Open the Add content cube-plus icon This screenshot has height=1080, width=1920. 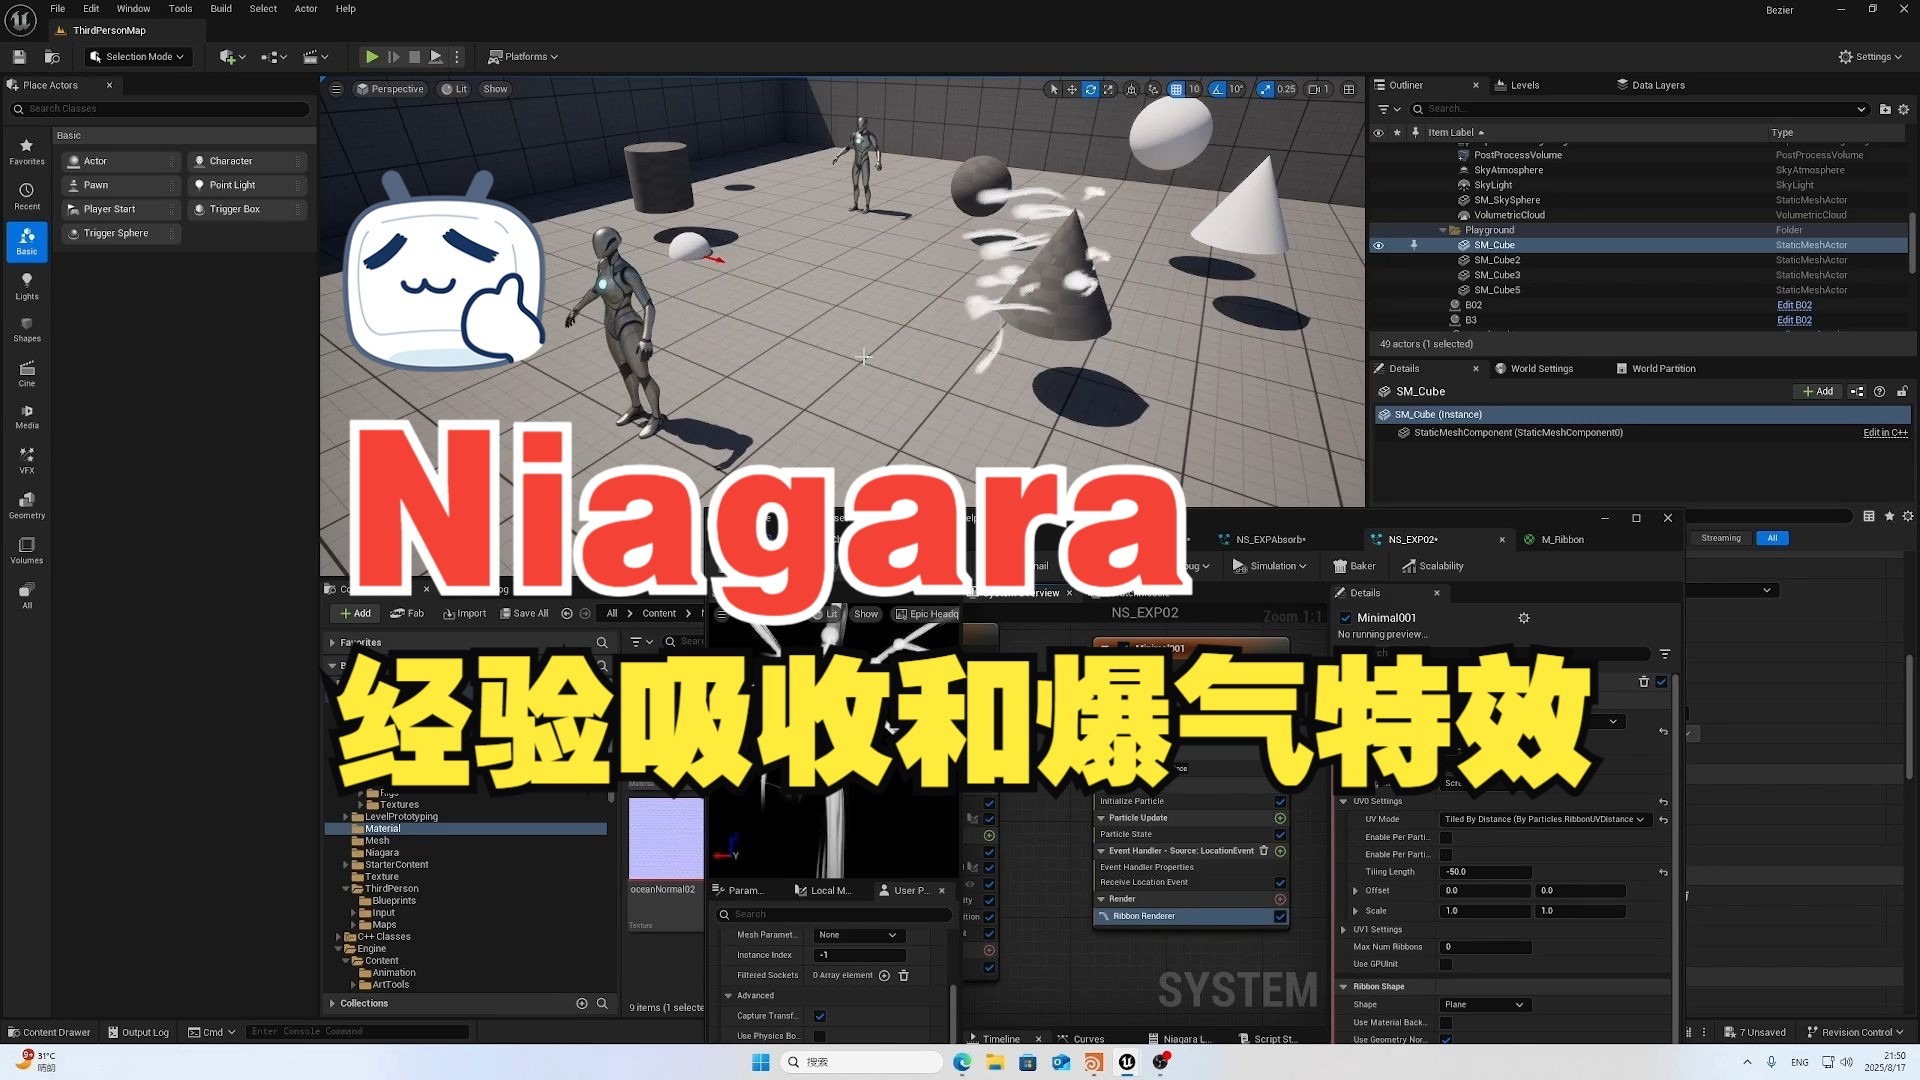tap(232, 57)
